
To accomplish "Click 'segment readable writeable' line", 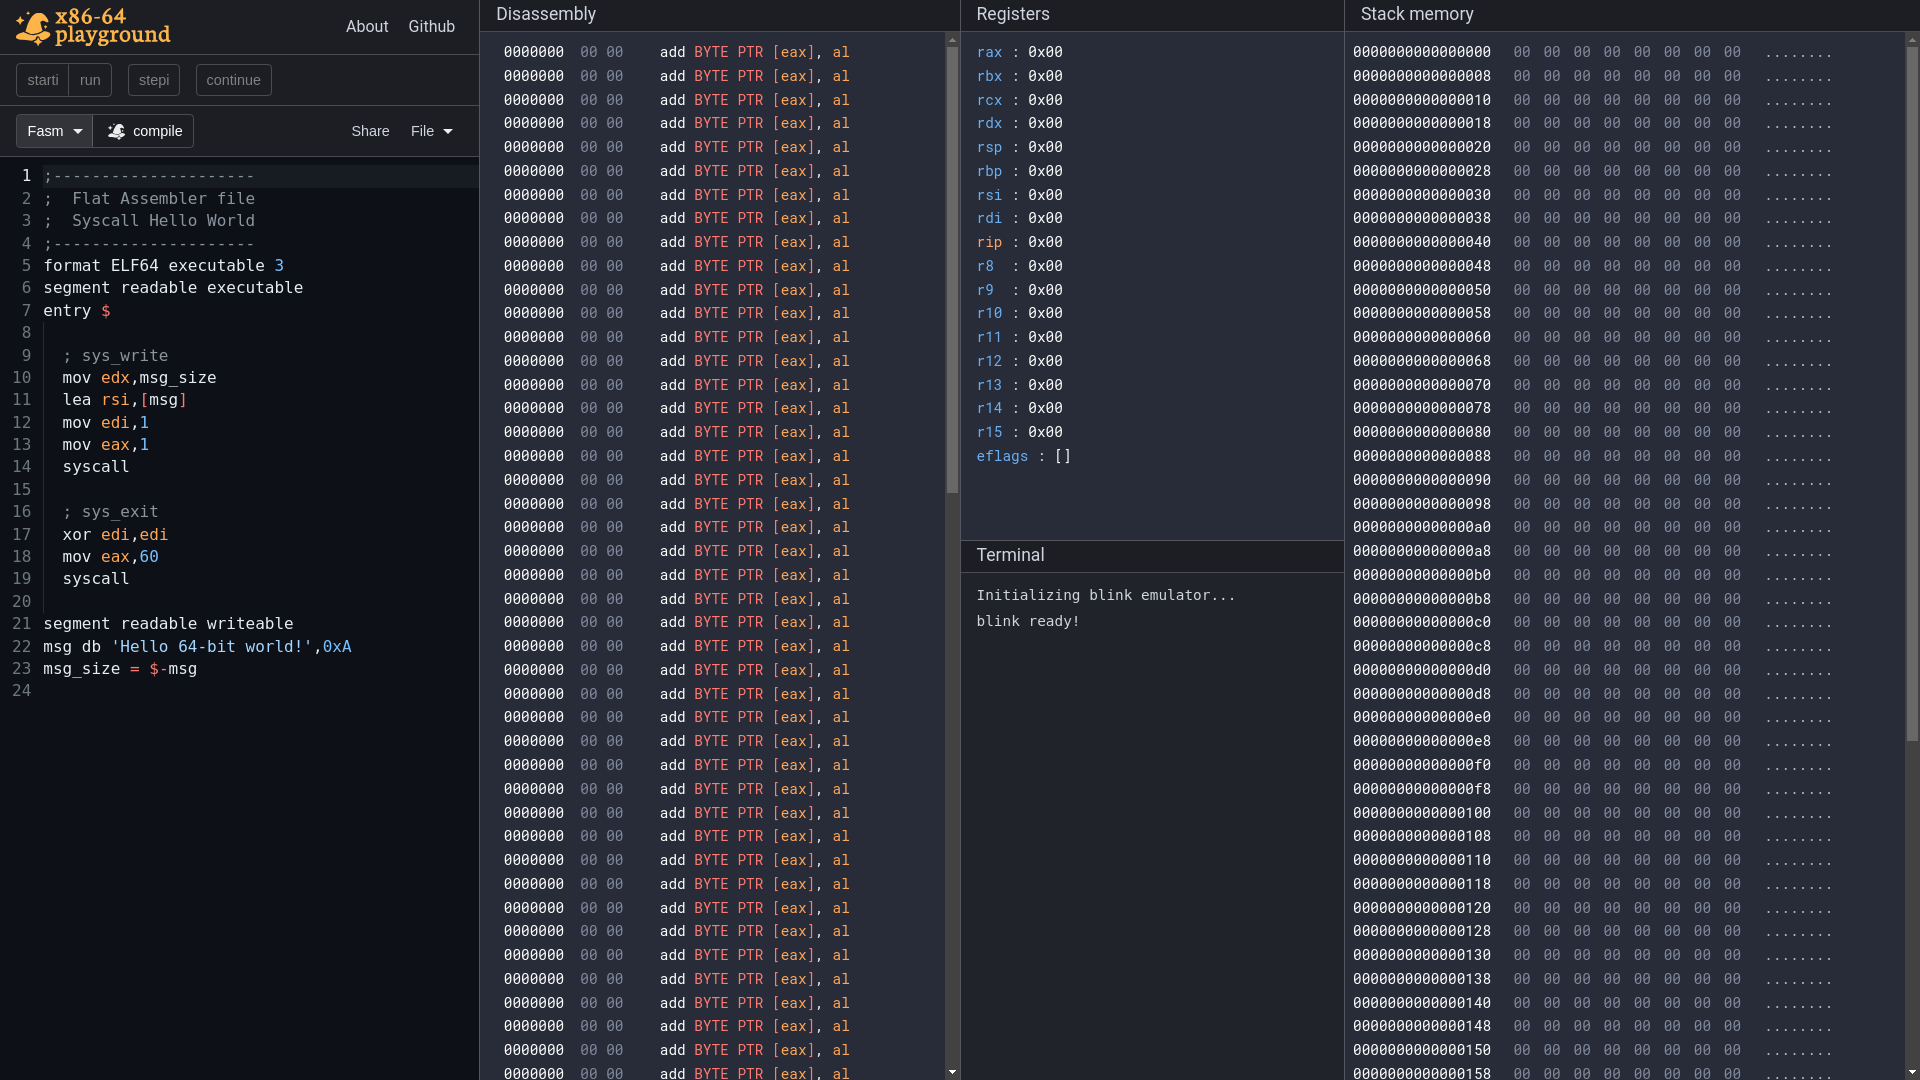I will pyautogui.click(x=168, y=624).
